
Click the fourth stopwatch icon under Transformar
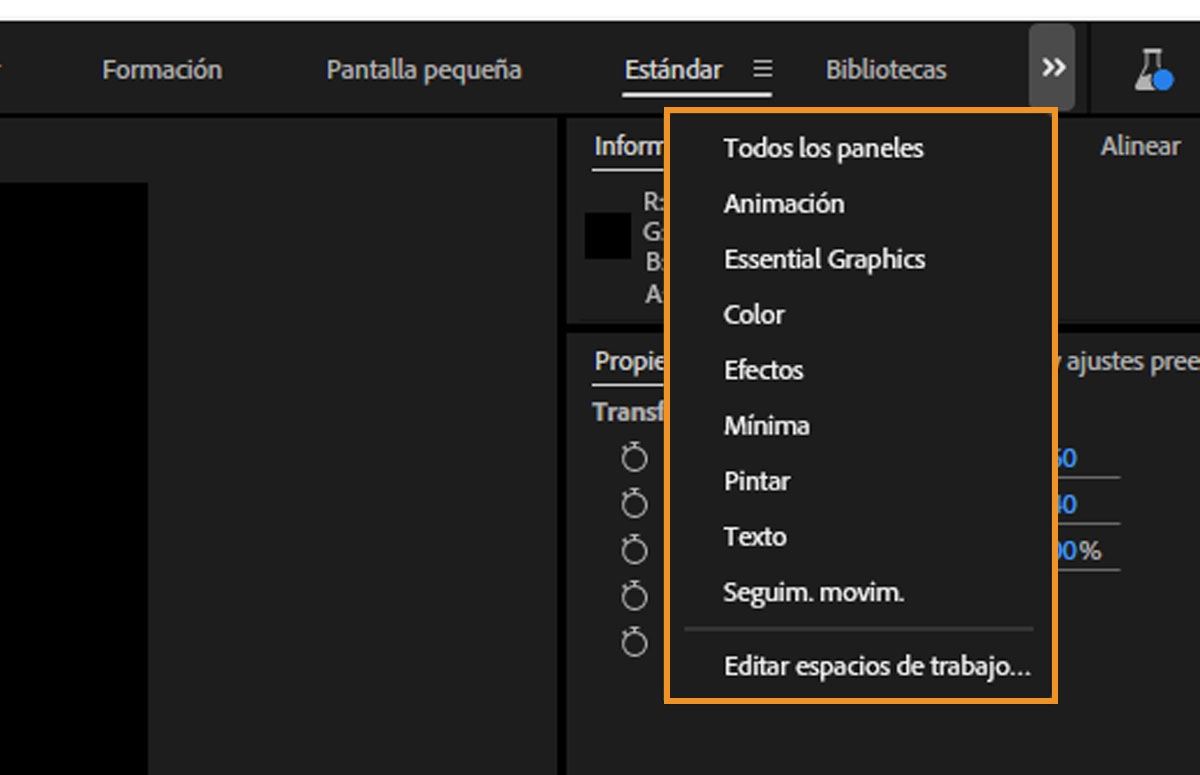(x=634, y=594)
